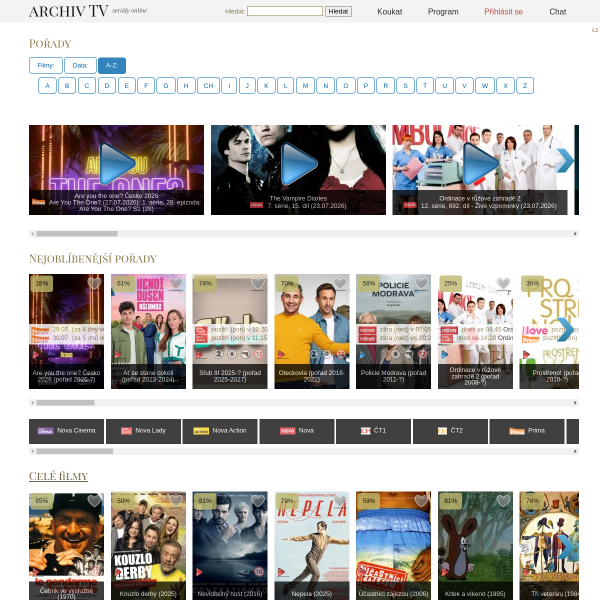Open the Program menu item

pos(443,12)
